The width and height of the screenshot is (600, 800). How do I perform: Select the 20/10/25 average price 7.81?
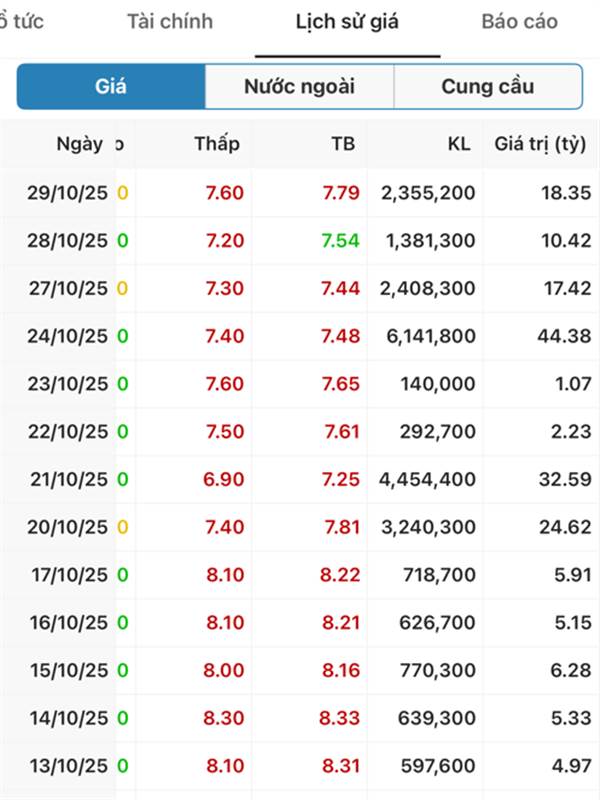point(340,527)
